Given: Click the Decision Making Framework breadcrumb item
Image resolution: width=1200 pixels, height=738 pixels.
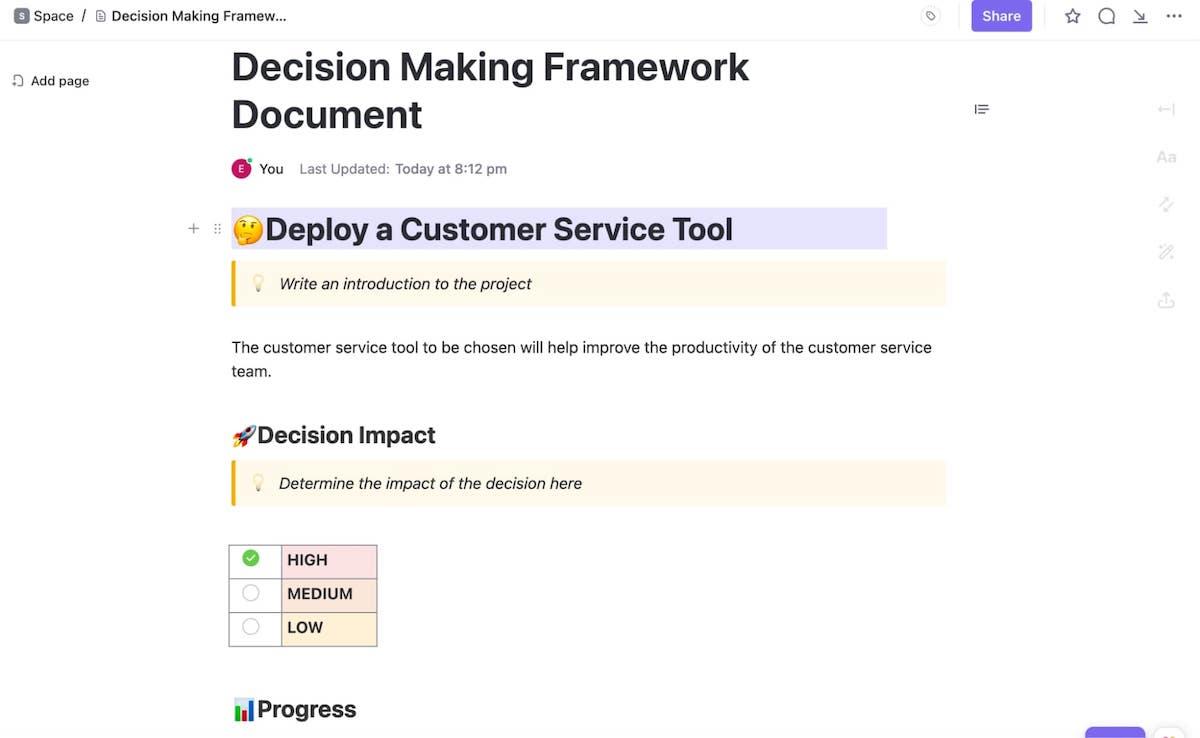Looking at the screenshot, I should (x=198, y=16).
